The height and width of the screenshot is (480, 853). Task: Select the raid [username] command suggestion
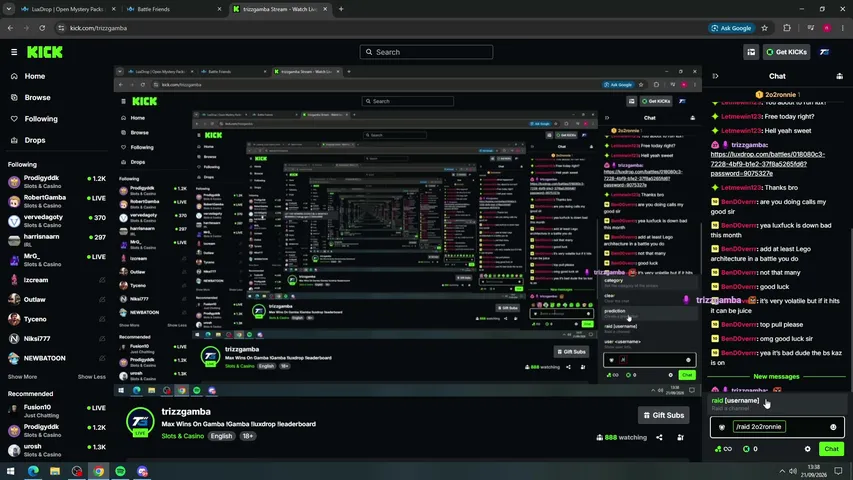click(x=777, y=403)
